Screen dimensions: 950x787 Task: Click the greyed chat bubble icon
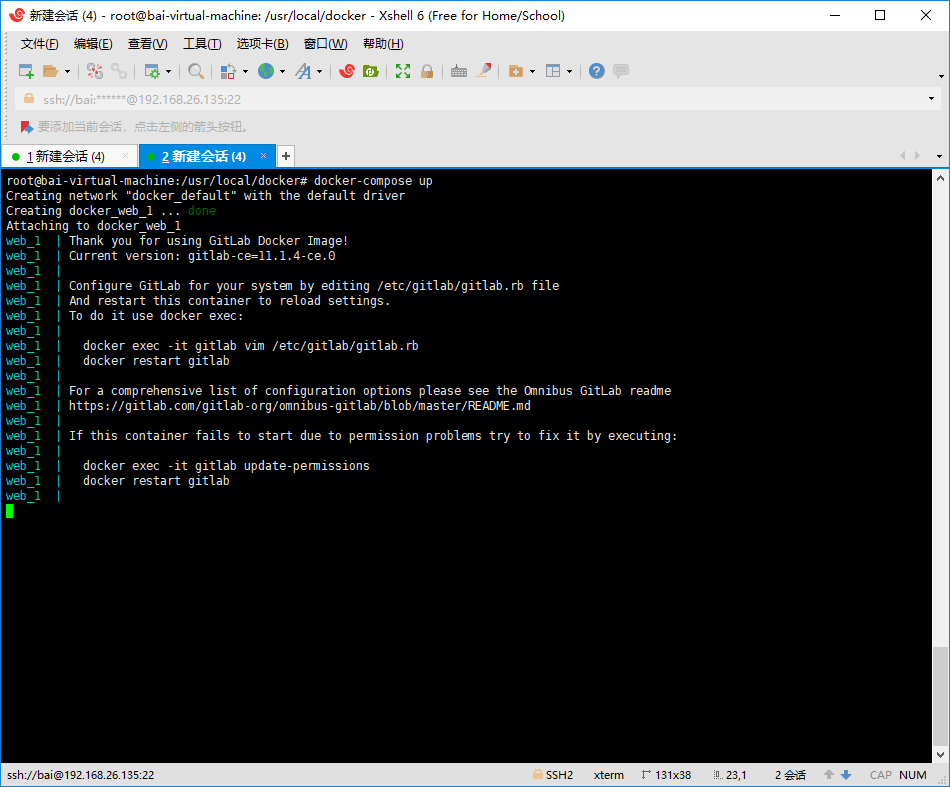pos(621,71)
